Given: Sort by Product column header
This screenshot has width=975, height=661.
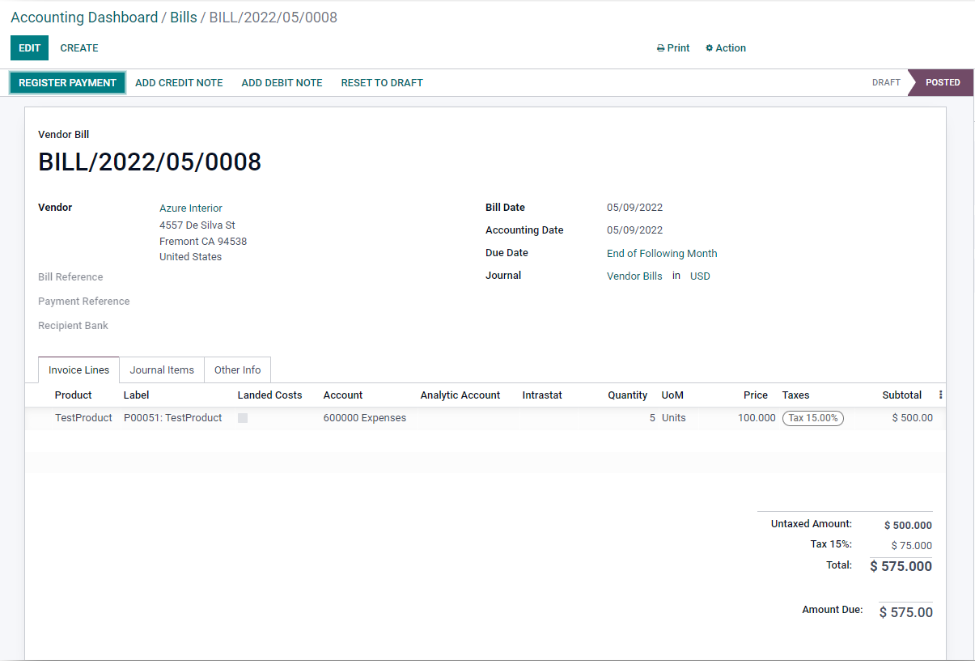Looking at the screenshot, I should coord(73,395).
